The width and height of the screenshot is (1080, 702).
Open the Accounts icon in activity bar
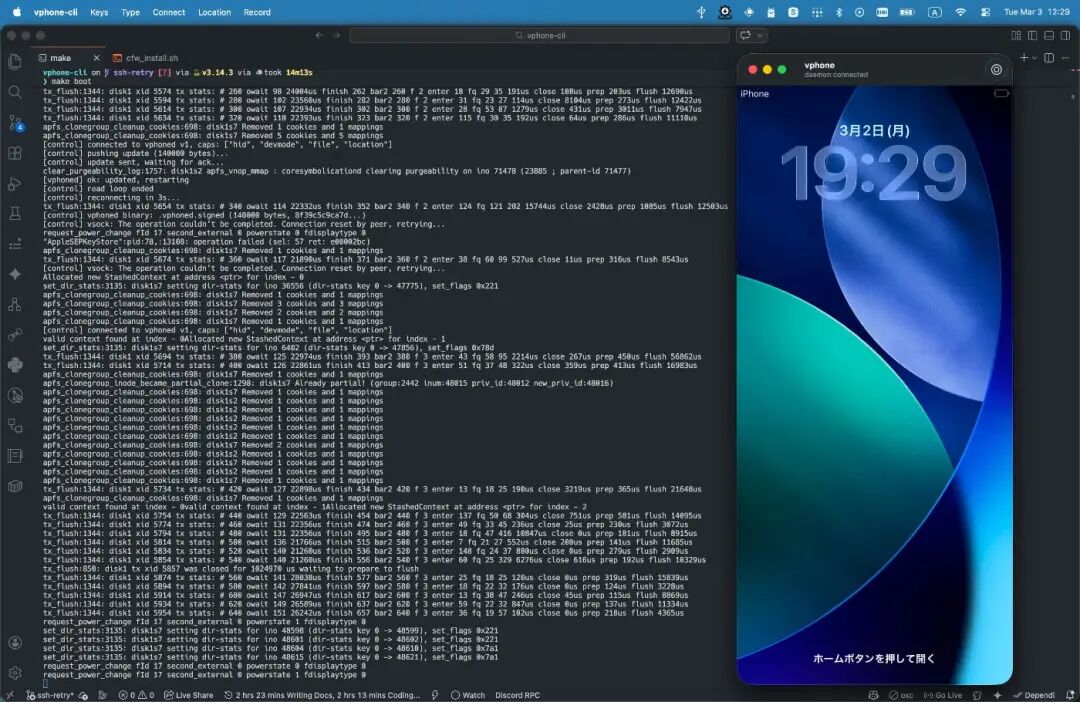click(14, 642)
